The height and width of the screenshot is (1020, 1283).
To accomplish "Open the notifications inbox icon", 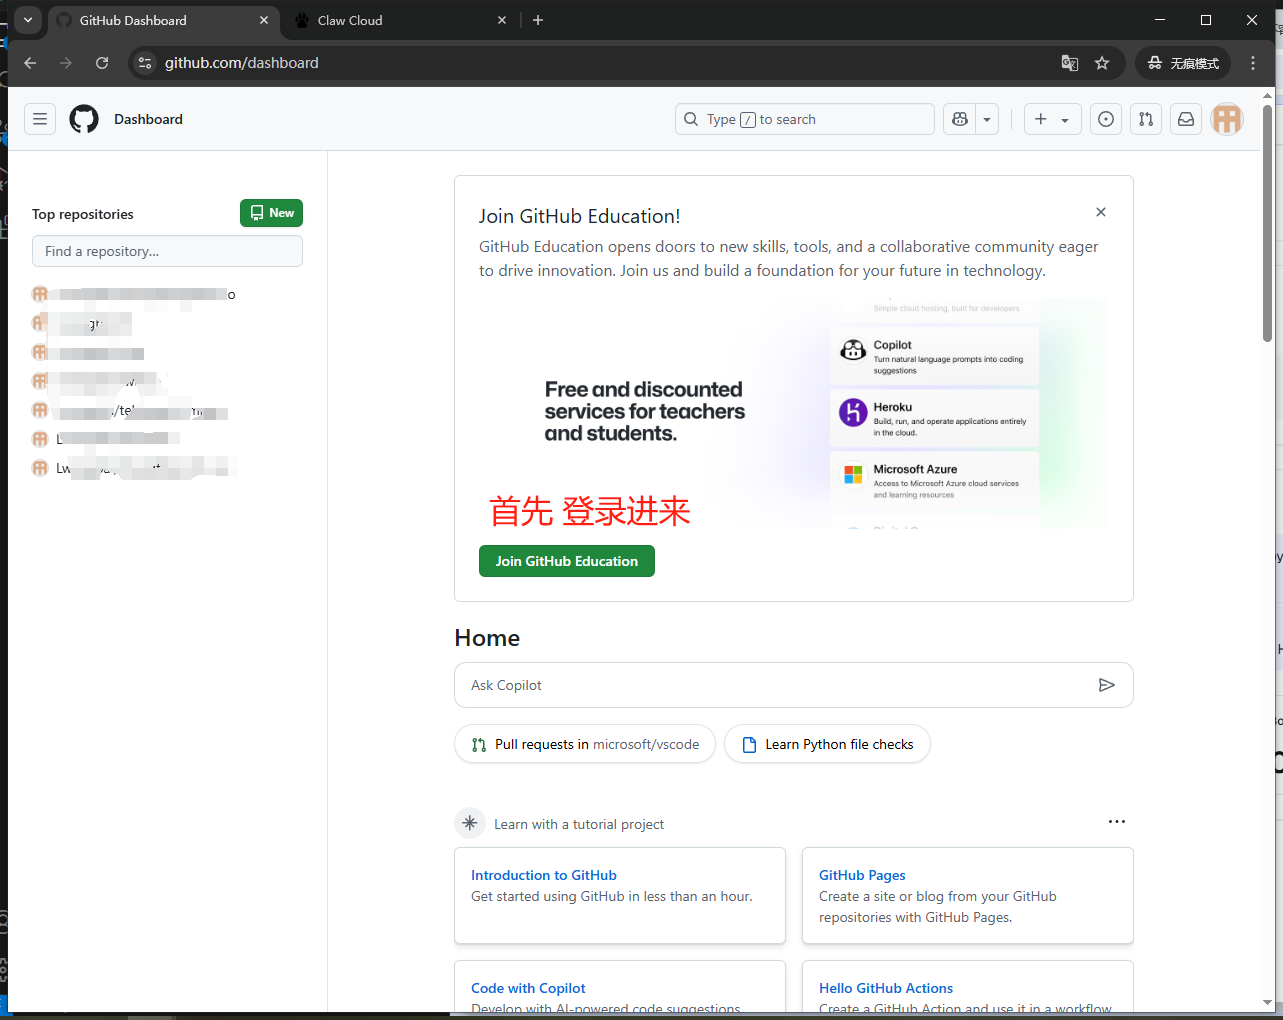I will [x=1186, y=119].
